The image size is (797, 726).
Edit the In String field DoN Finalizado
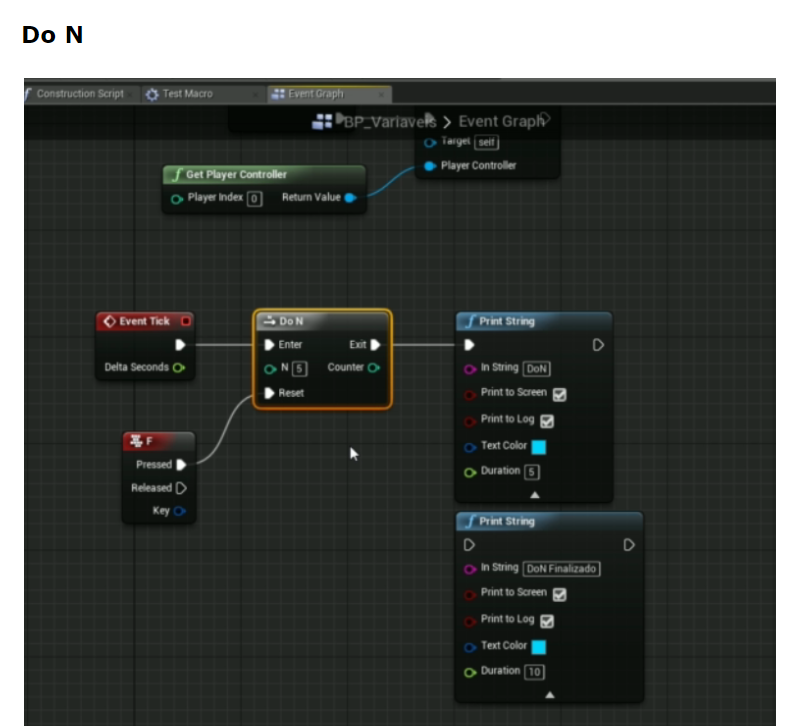(x=562, y=569)
